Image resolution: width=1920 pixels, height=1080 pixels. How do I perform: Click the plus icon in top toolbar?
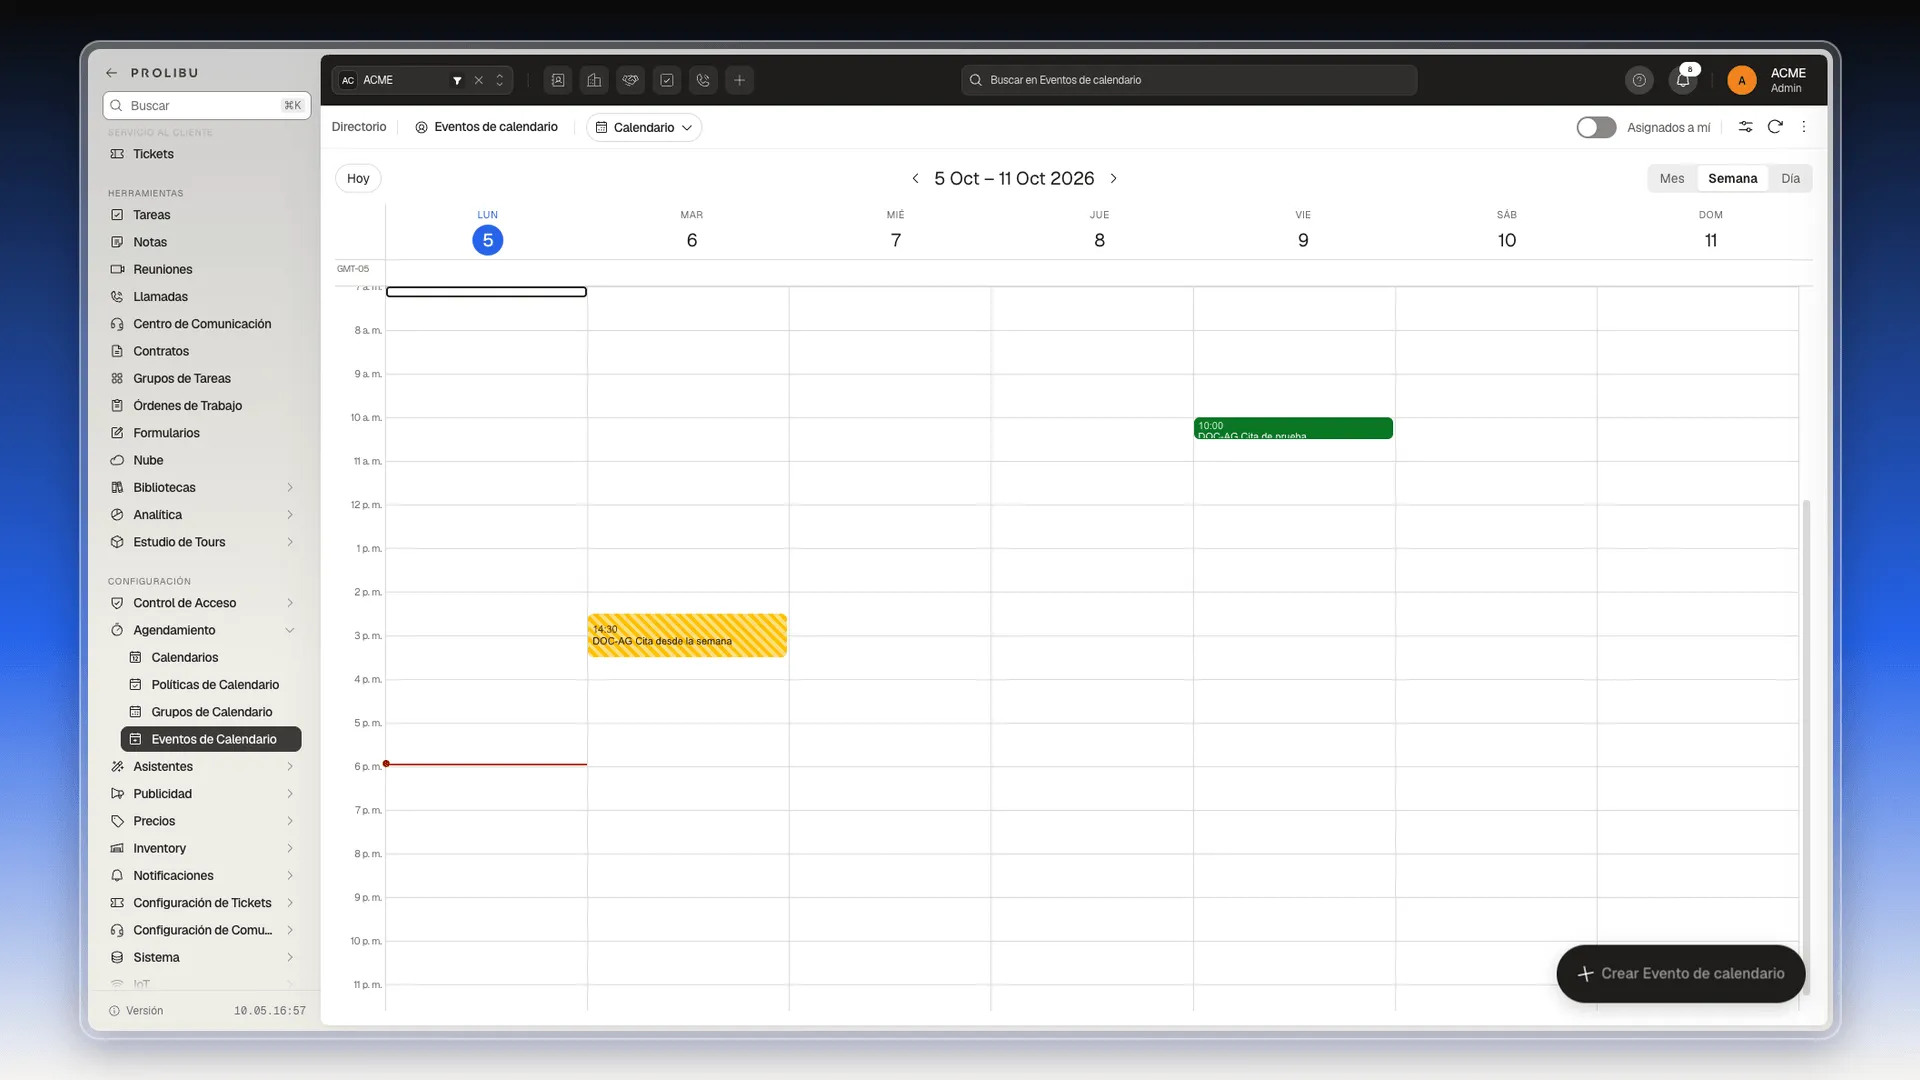[x=739, y=80]
